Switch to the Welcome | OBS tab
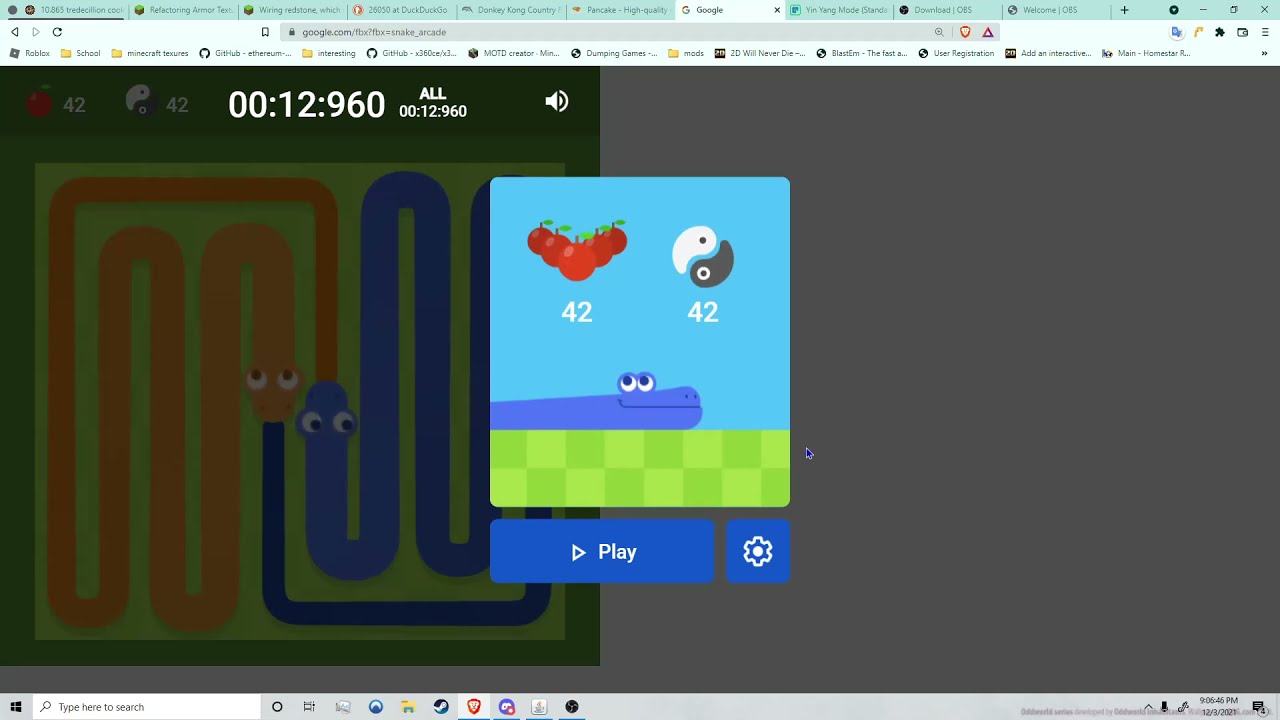This screenshot has width=1280, height=720. pyautogui.click(x=1055, y=10)
